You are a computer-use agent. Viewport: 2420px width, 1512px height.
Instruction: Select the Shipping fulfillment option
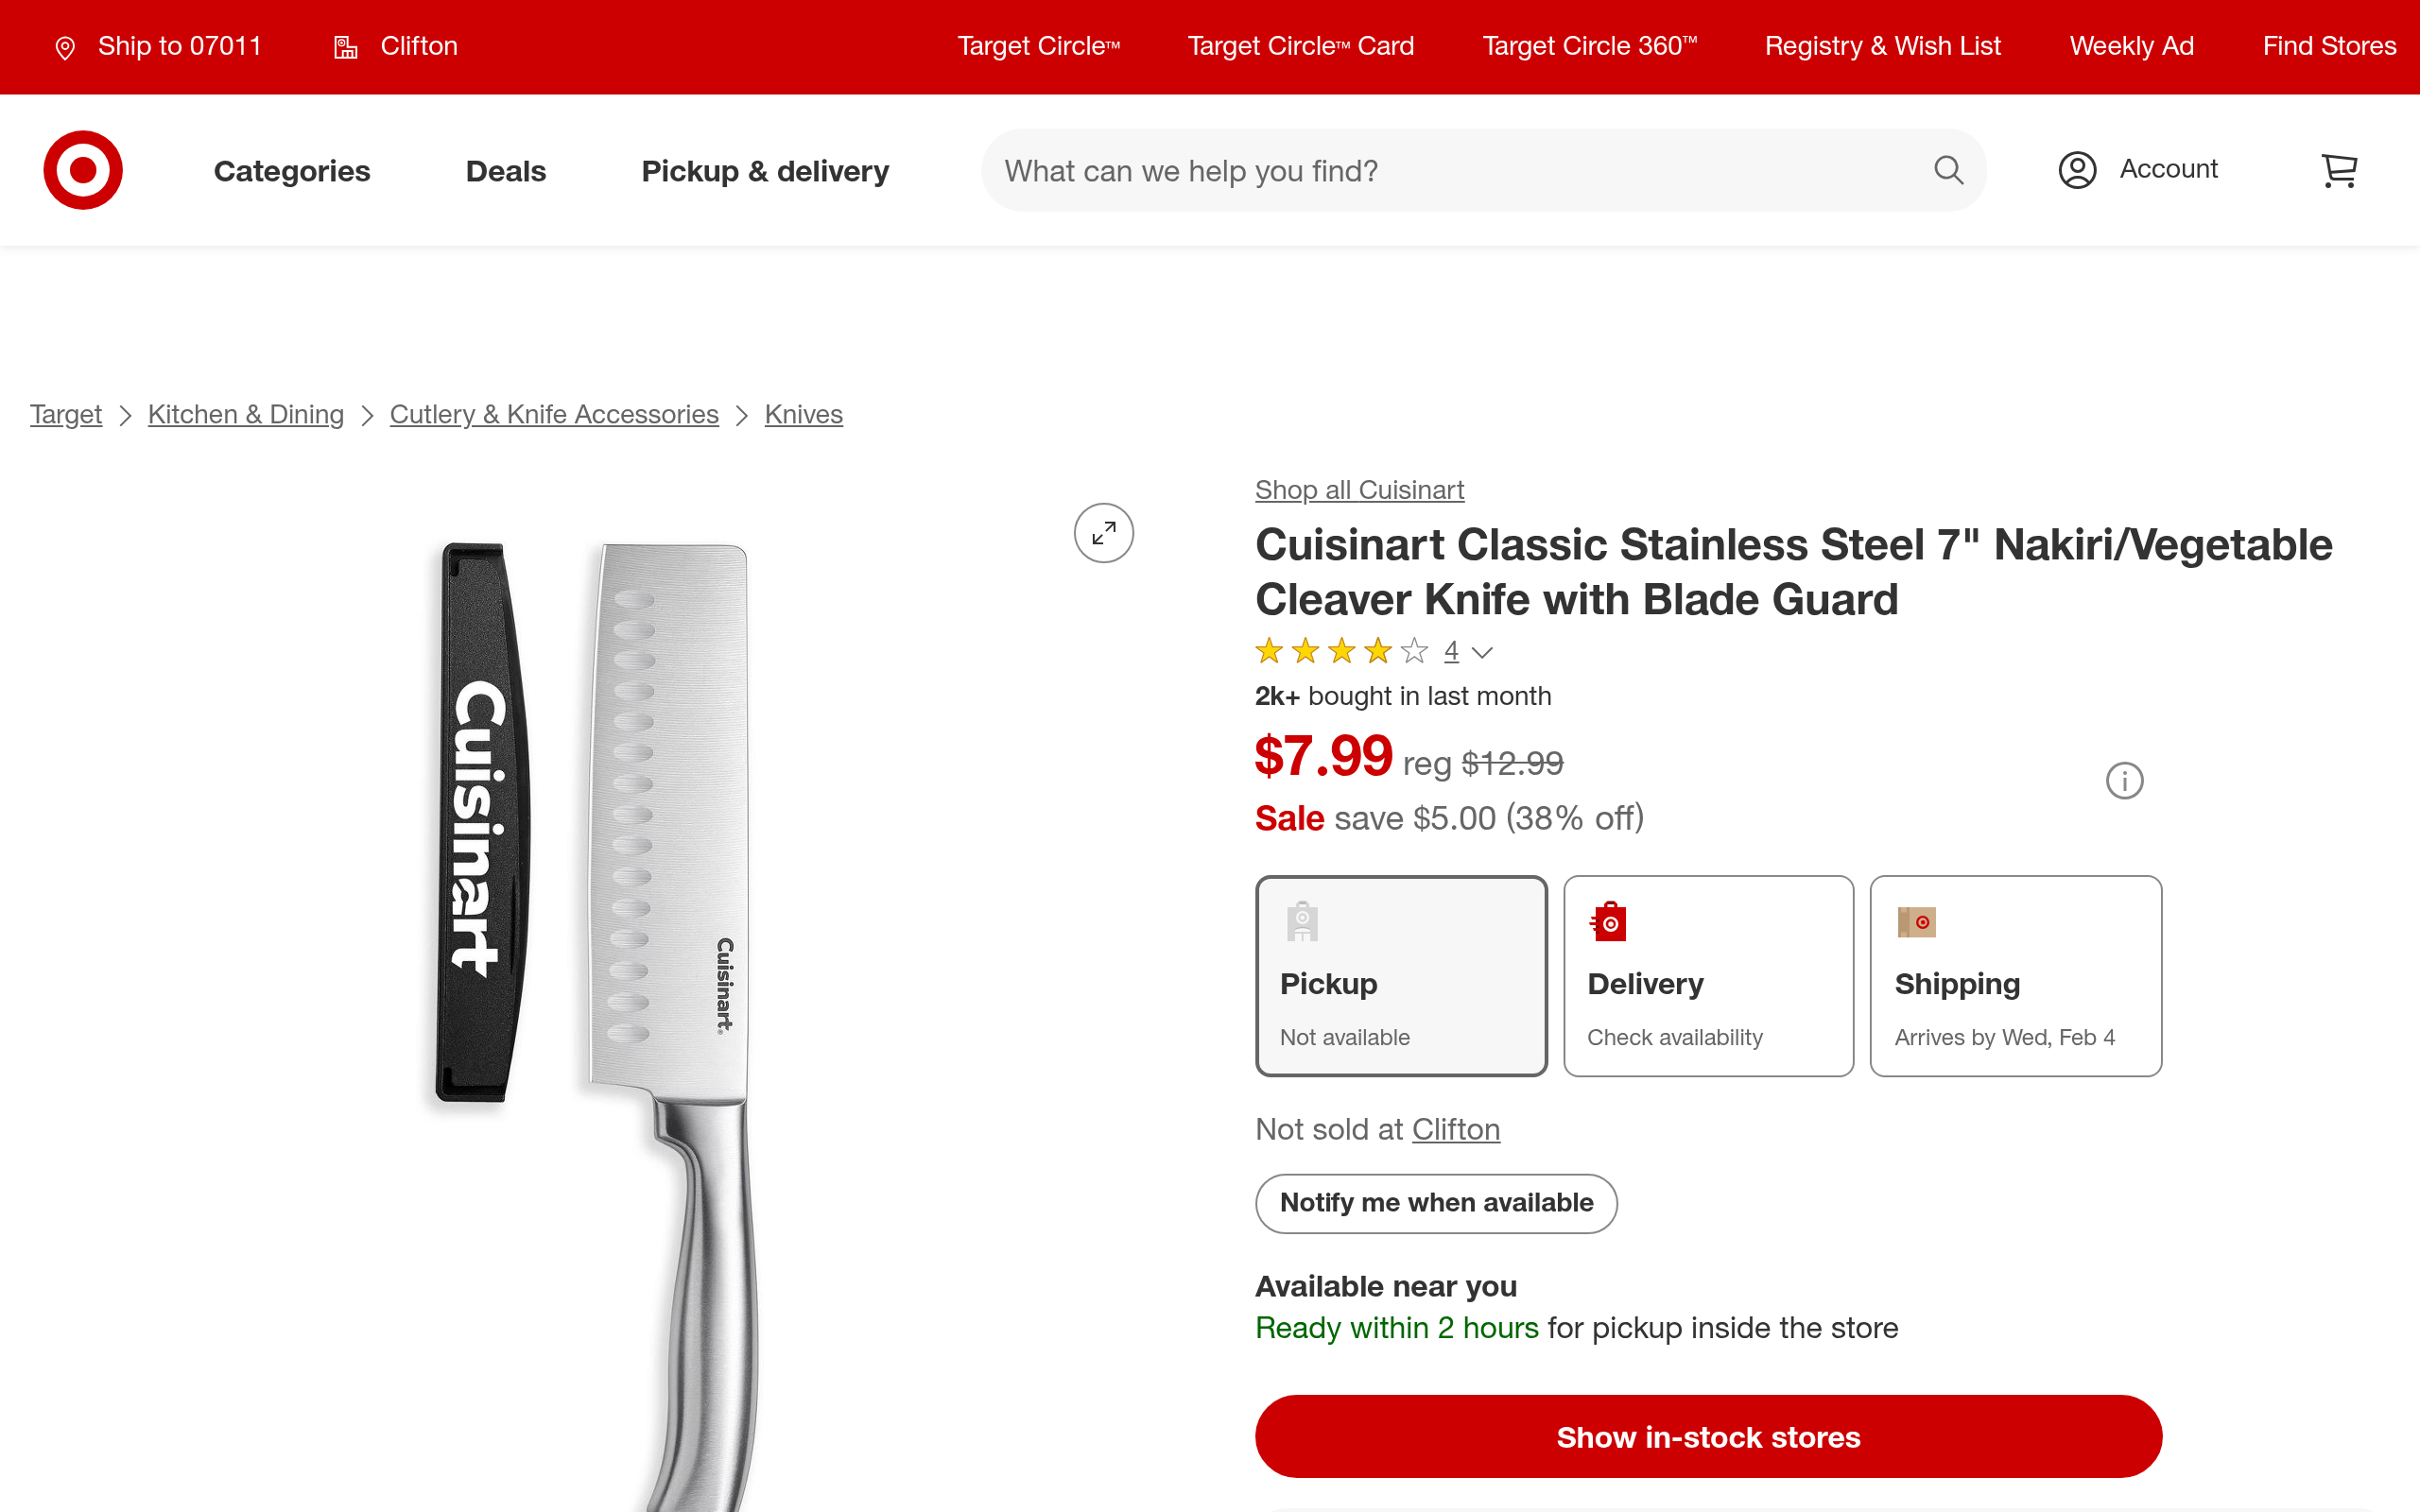(2015, 975)
